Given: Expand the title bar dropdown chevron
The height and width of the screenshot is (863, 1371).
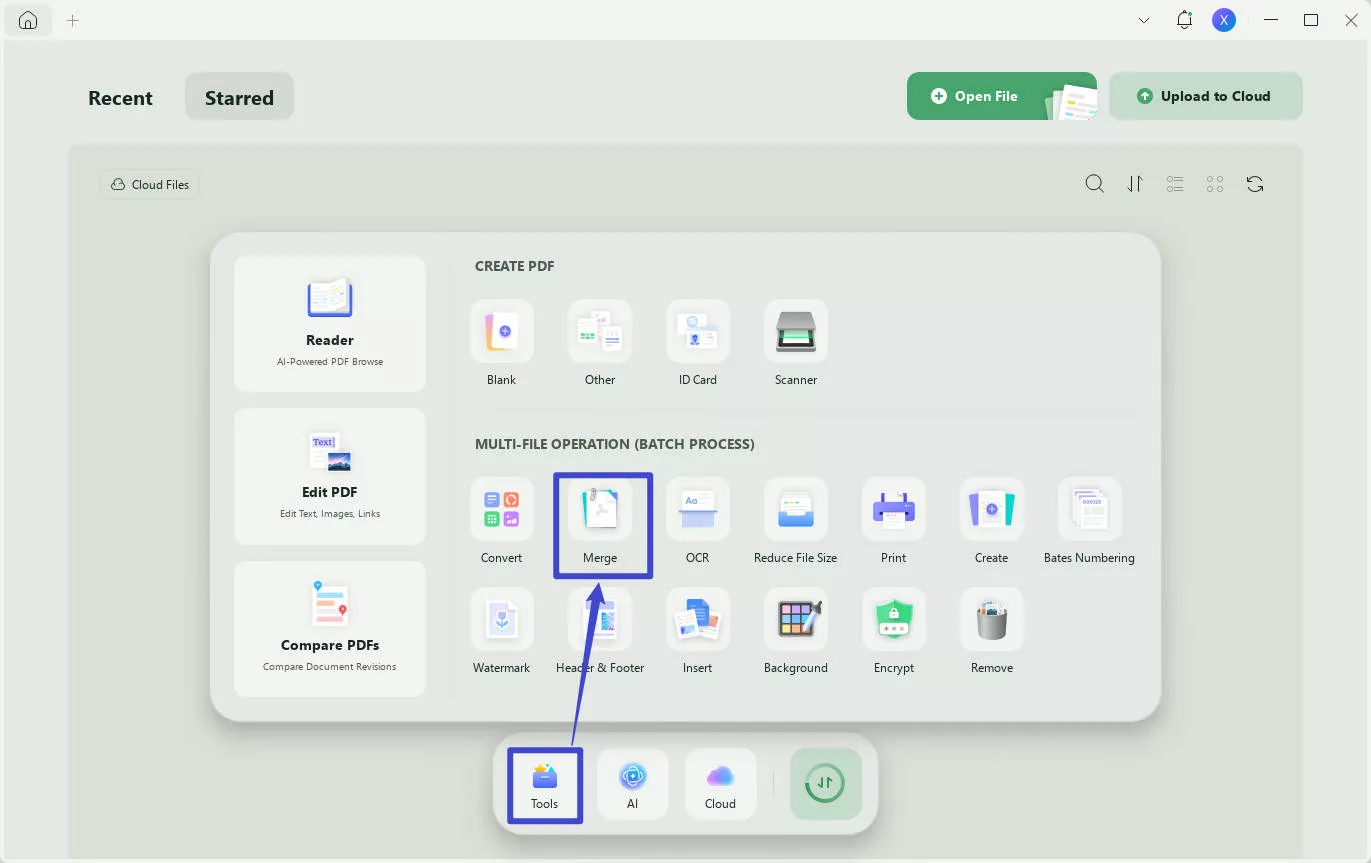Looking at the screenshot, I should coord(1144,20).
